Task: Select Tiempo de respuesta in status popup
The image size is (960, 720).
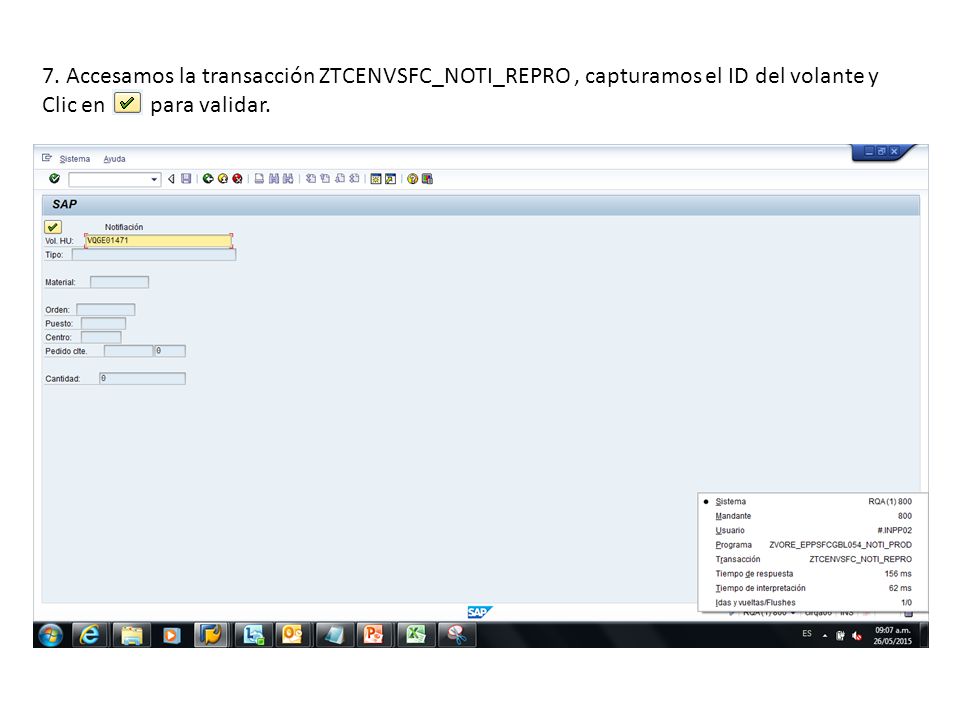Action: point(812,574)
